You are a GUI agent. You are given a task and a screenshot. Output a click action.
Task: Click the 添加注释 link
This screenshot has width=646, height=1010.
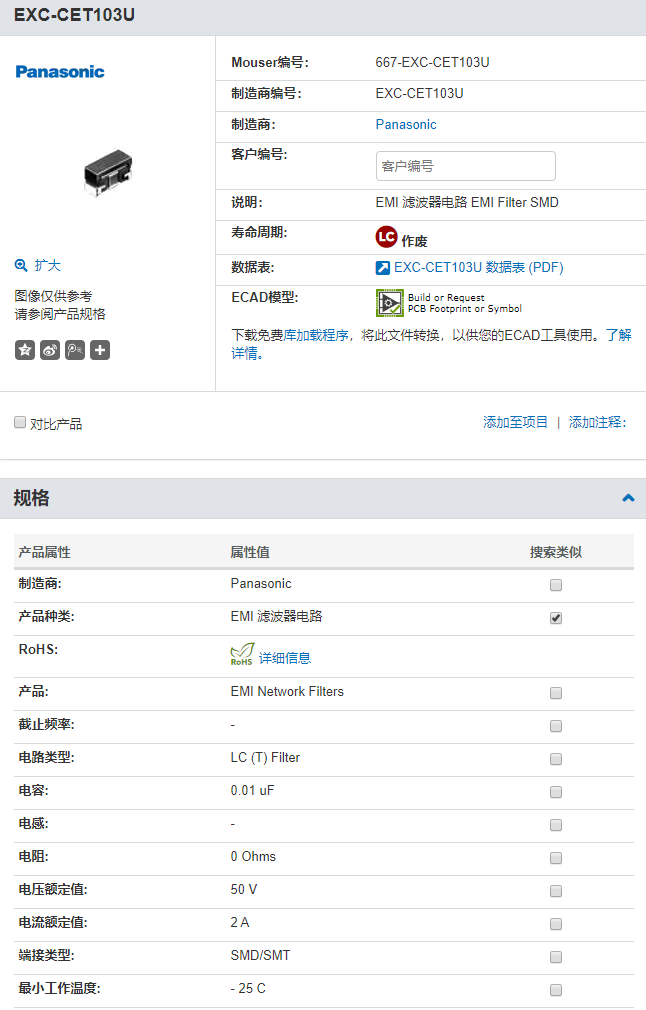[x=597, y=423]
